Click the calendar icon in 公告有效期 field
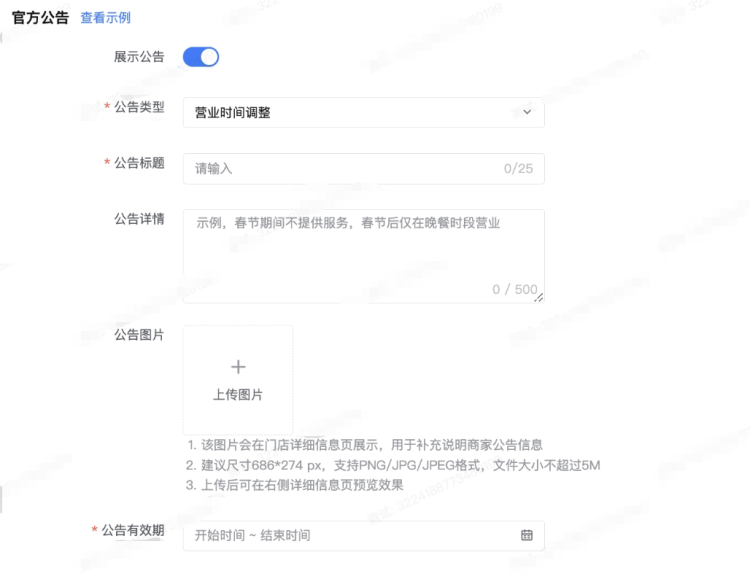The image size is (750, 579). pyautogui.click(x=527, y=535)
